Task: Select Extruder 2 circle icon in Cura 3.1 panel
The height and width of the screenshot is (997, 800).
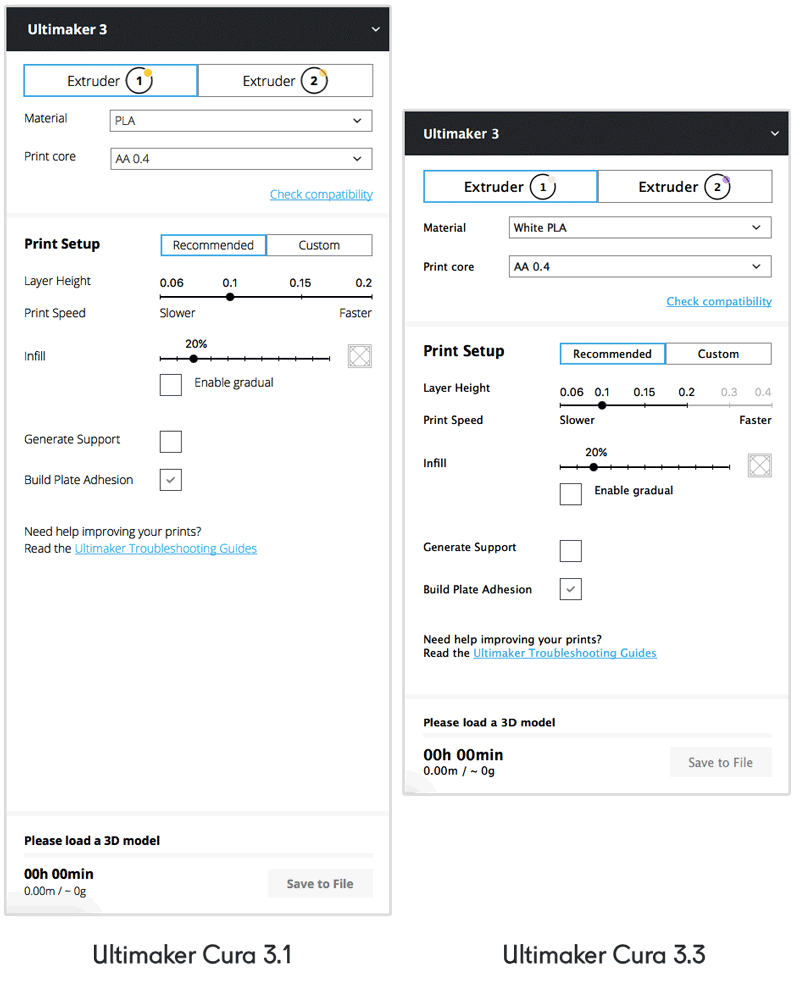Action: (314, 81)
